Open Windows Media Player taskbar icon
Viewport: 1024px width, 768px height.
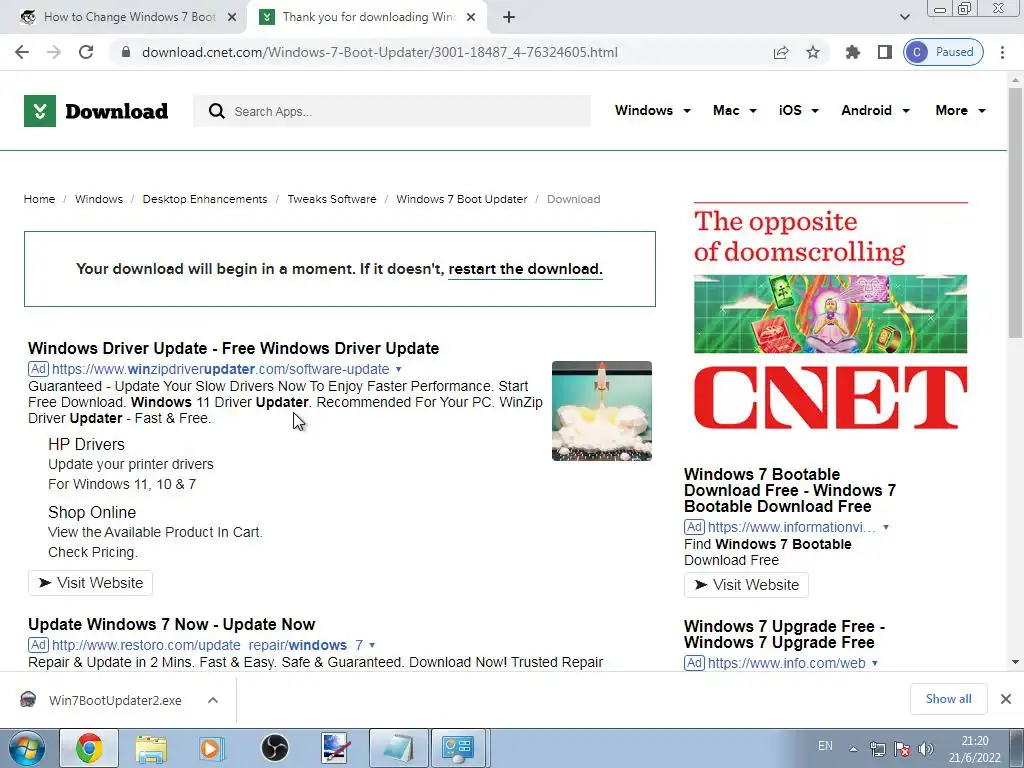tap(212, 748)
